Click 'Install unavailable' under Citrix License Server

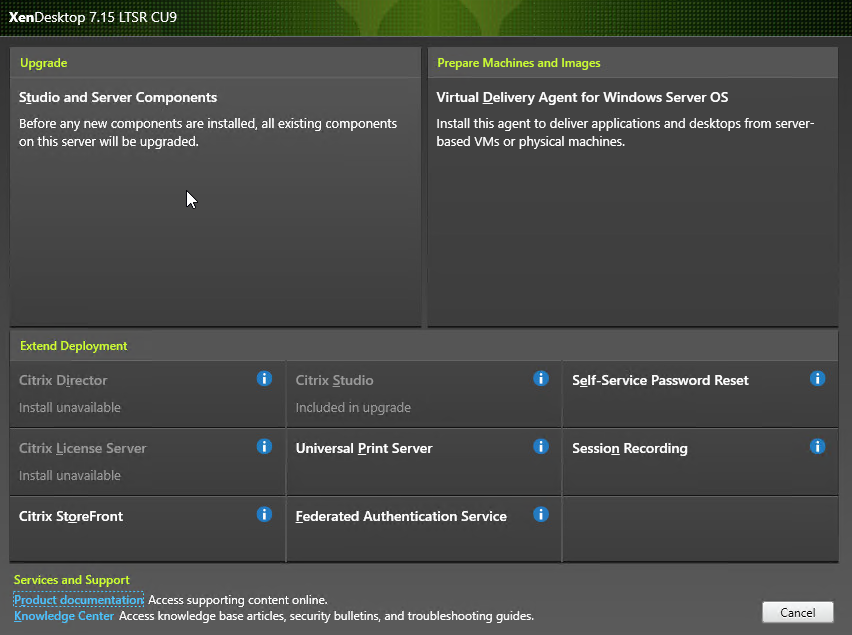coord(70,475)
